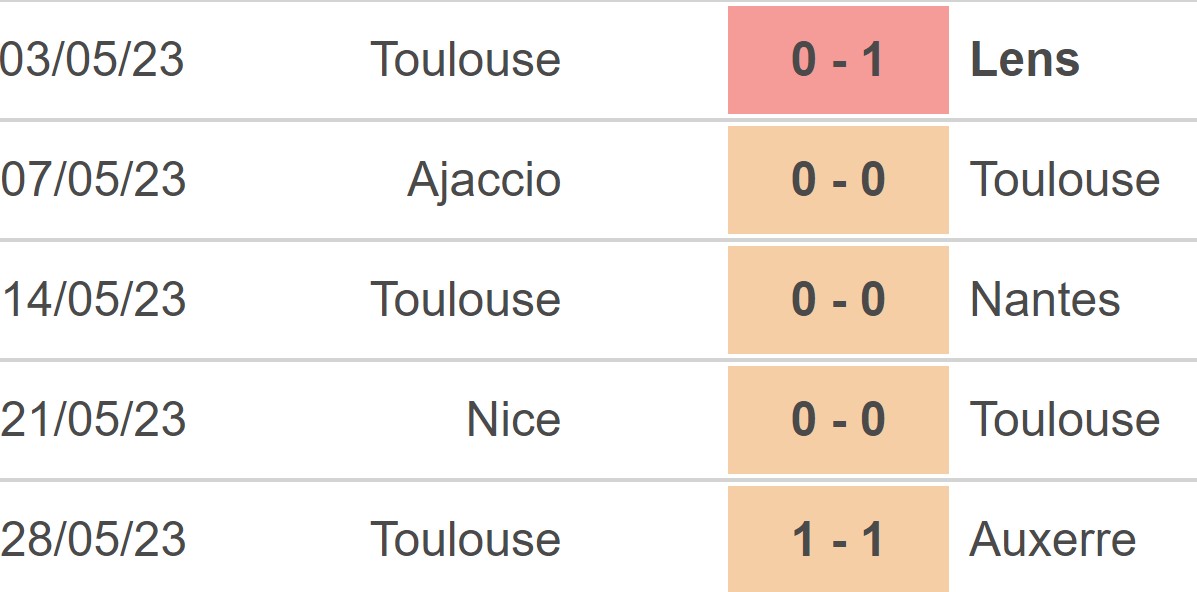Open the Auxerre team link
This screenshot has width=1197, height=592.
pyautogui.click(x=1053, y=539)
